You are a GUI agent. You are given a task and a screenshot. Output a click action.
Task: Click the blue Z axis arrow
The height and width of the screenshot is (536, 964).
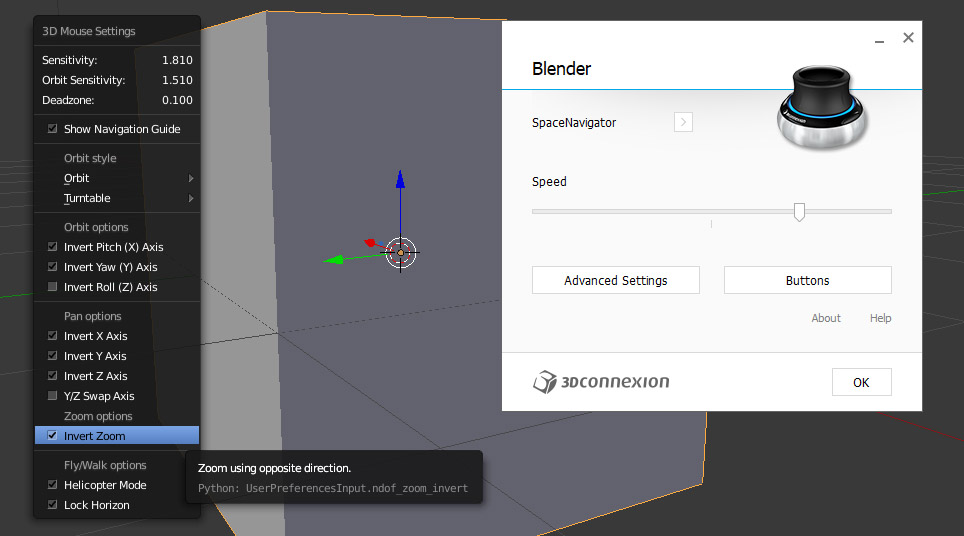(x=400, y=179)
